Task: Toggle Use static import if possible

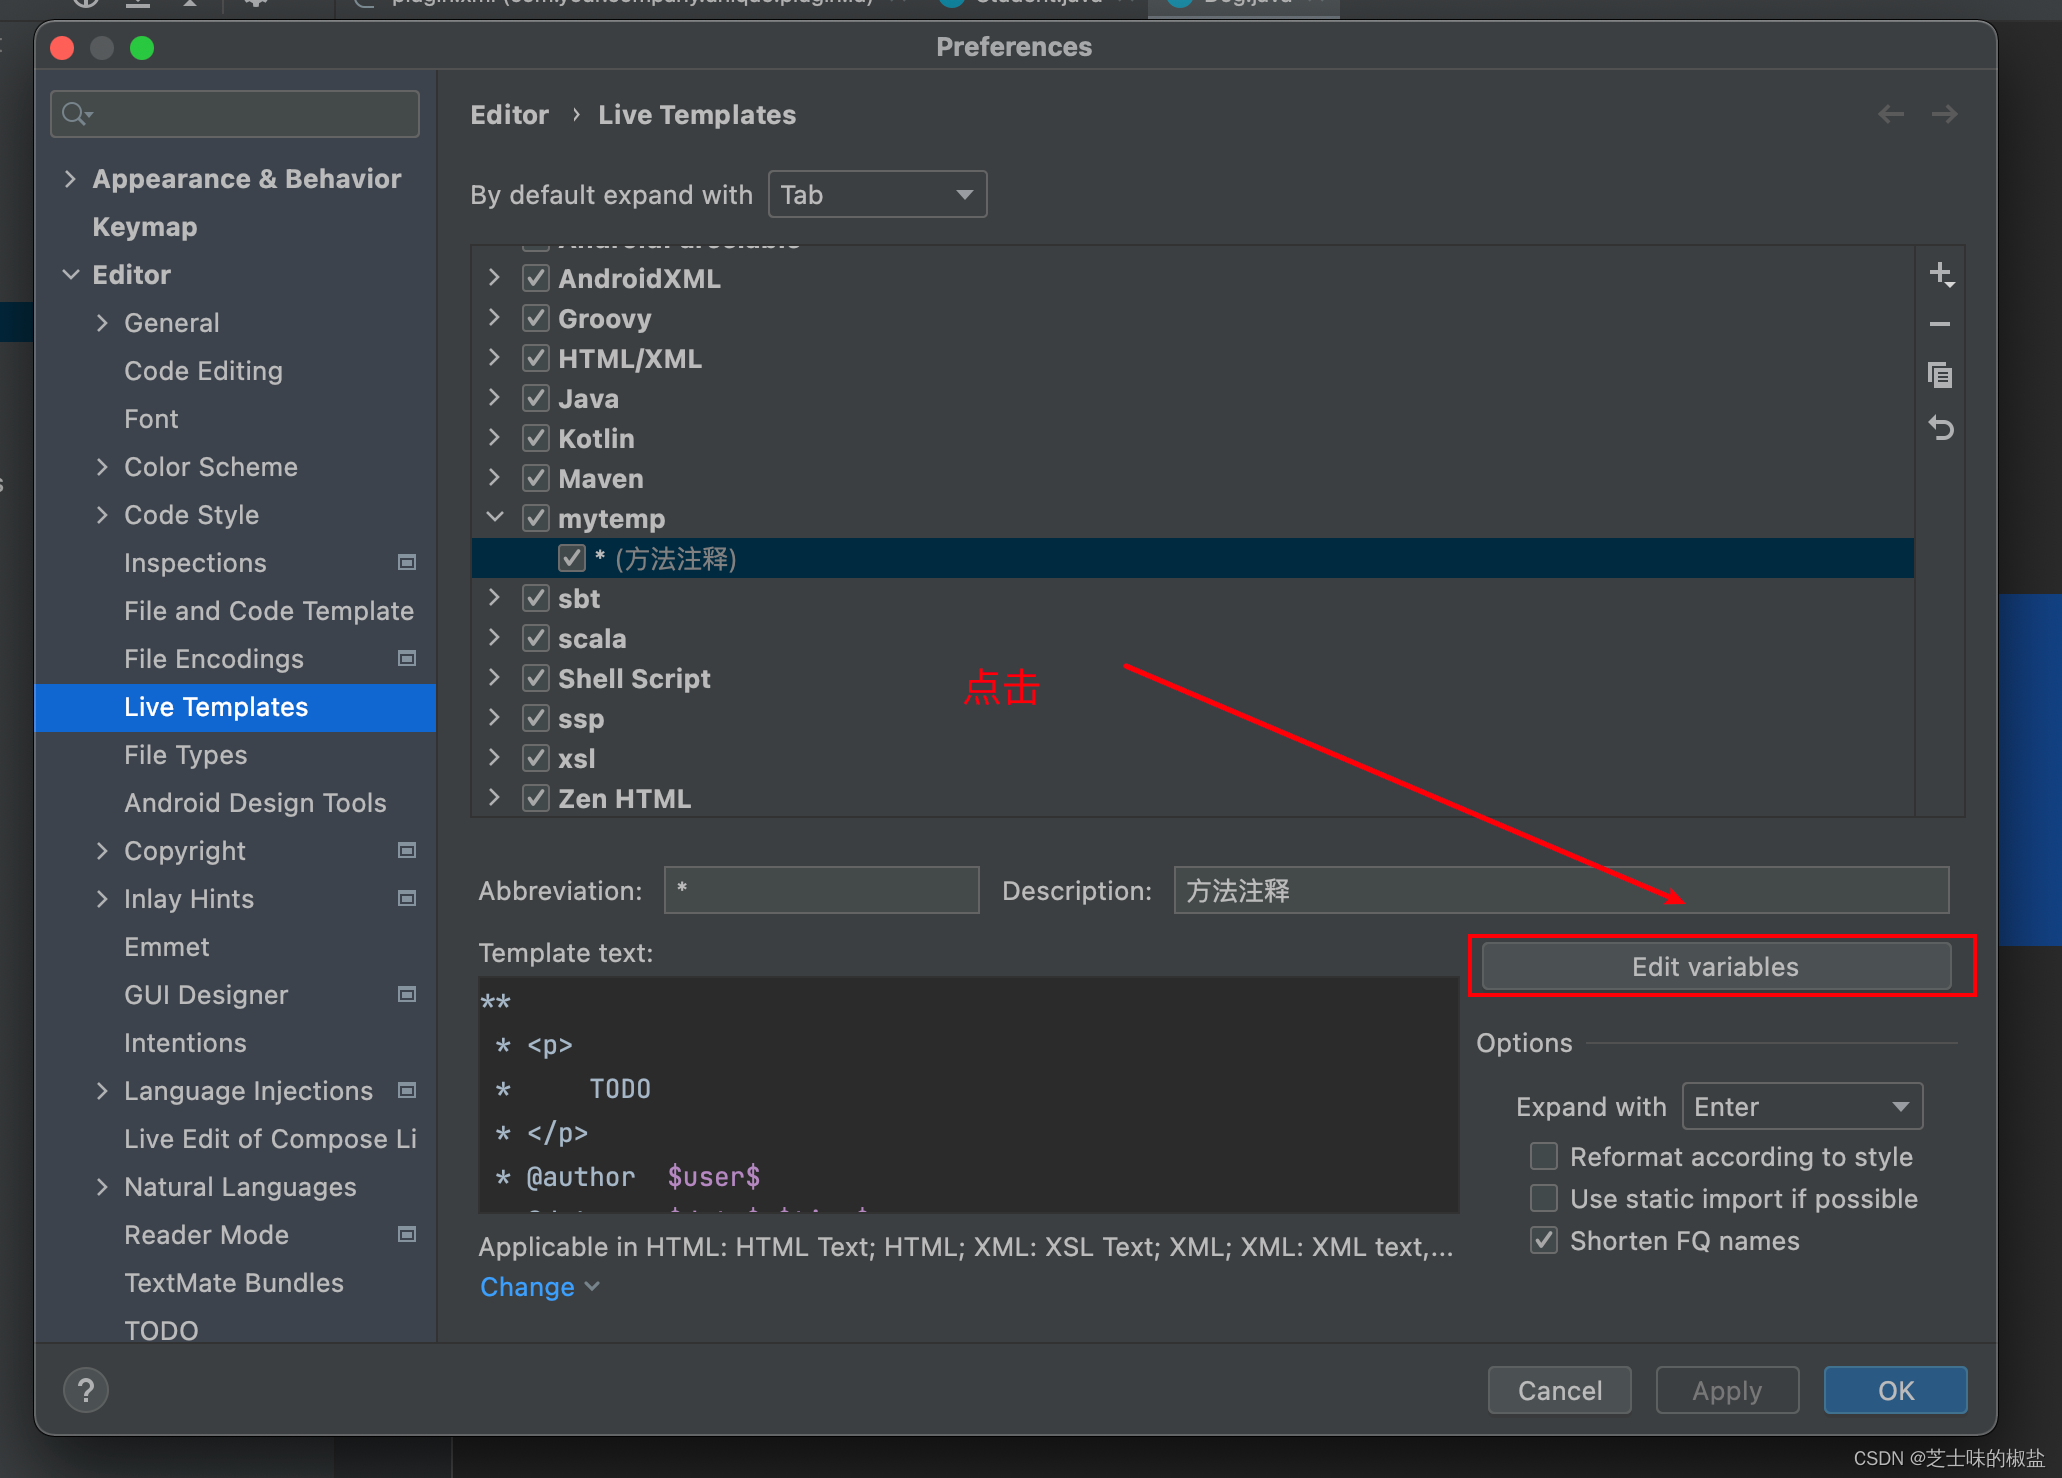Action: (1544, 1199)
